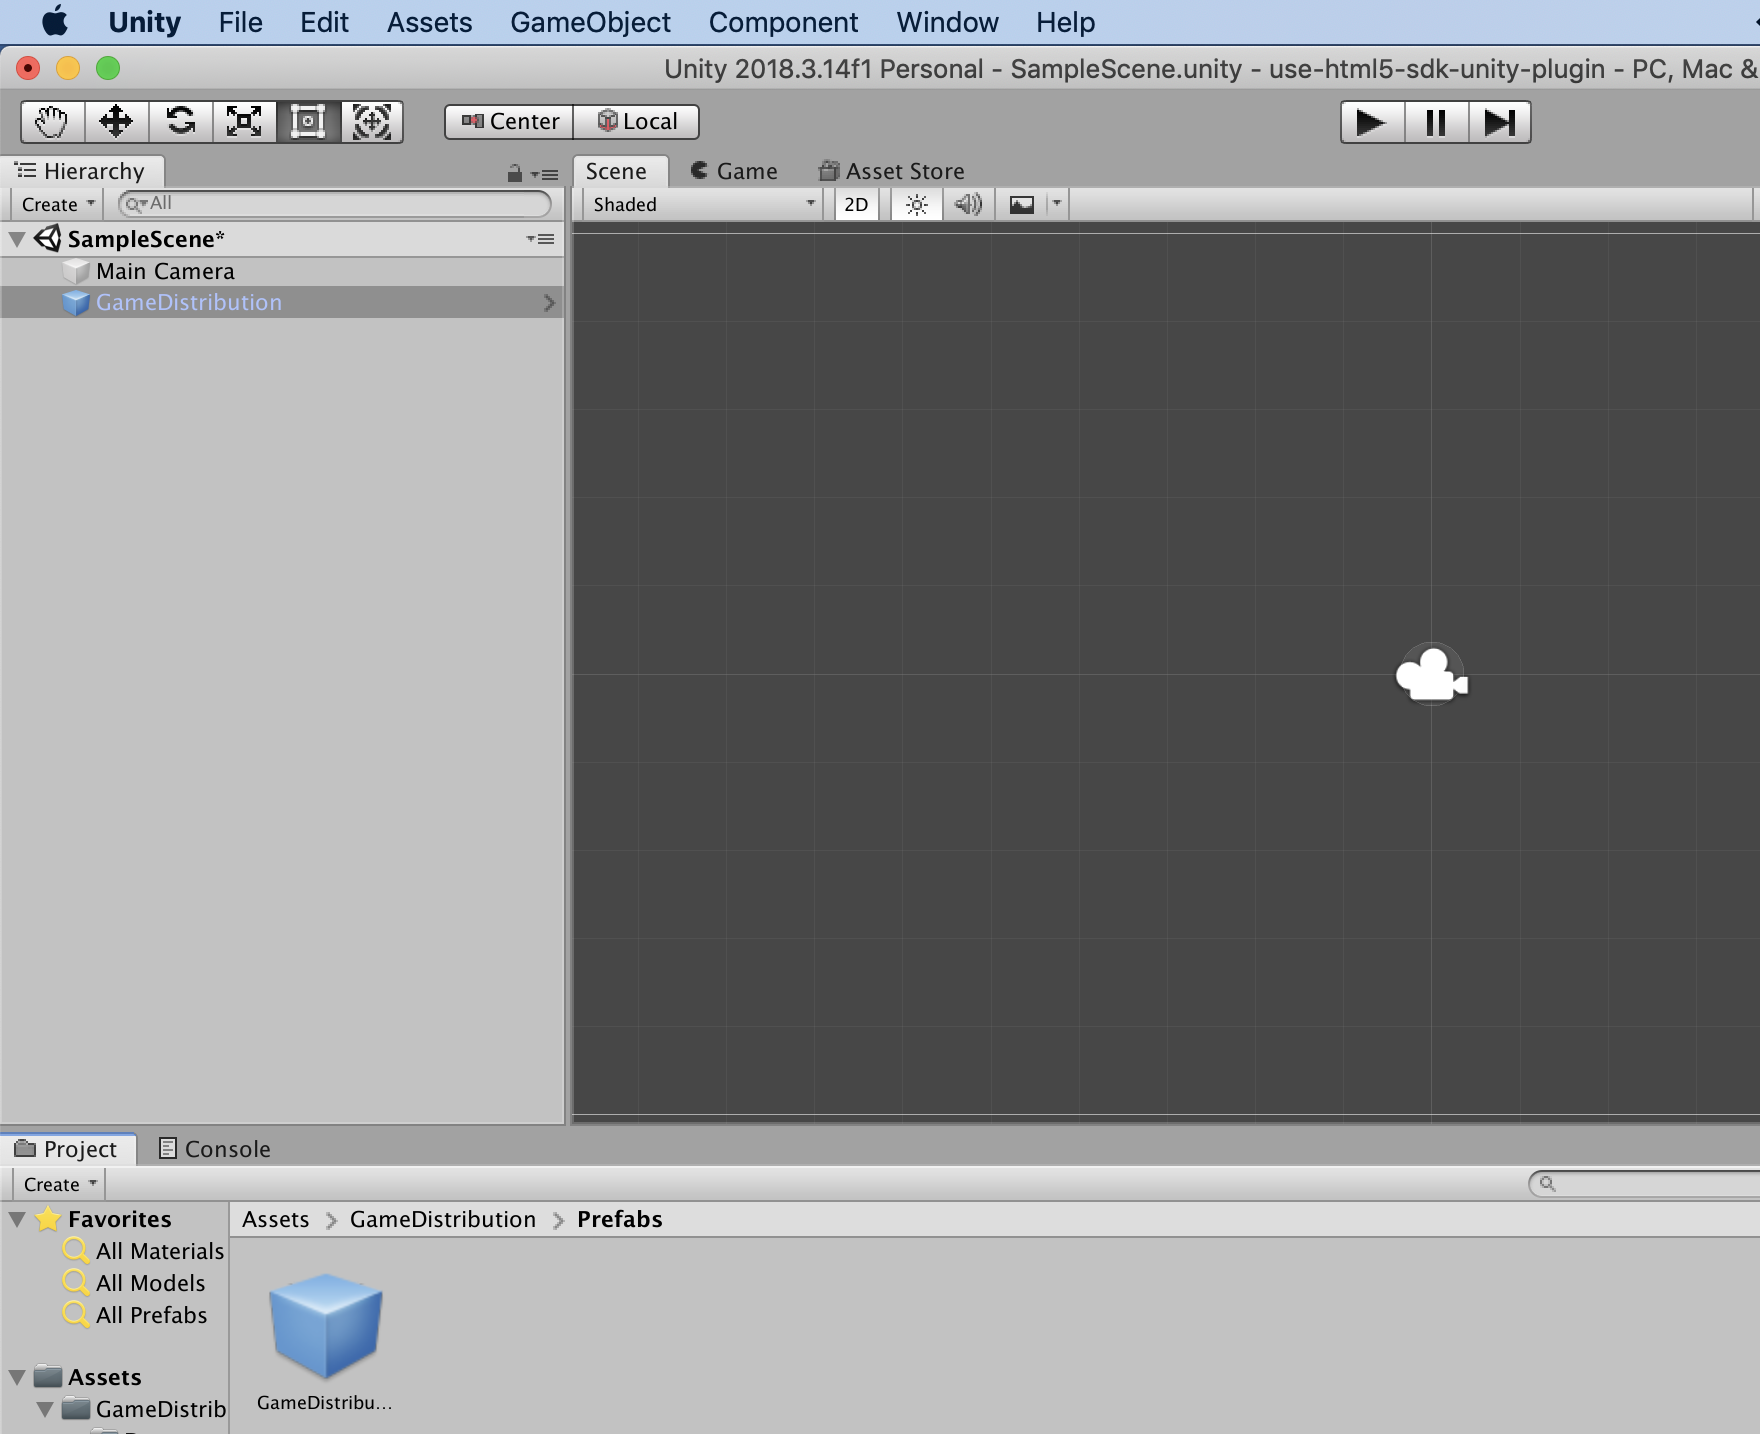This screenshot has height=1434, width=1760.
Task: Open Console tab
Action: [215, 1149]
